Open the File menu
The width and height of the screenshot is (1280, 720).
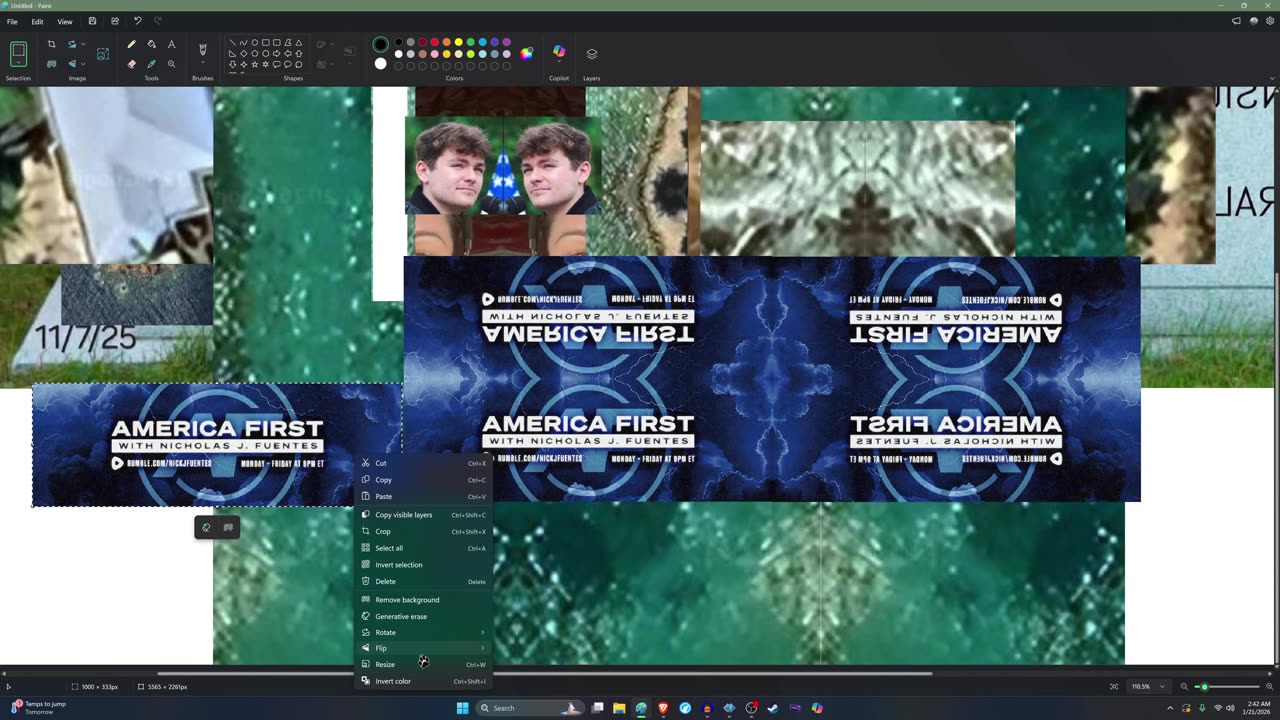pos(13,21)
